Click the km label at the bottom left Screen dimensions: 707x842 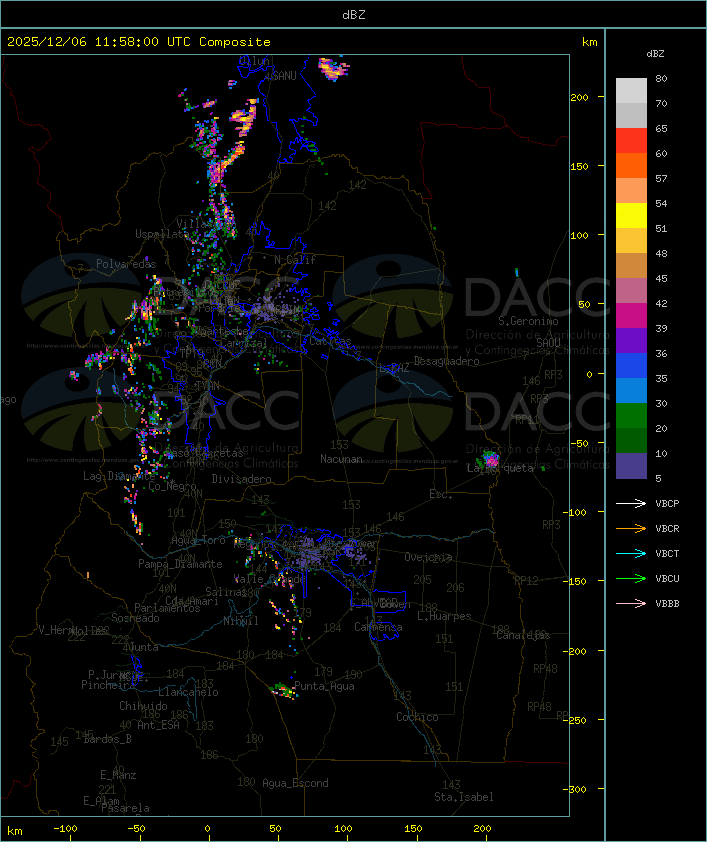coord(14,831)
